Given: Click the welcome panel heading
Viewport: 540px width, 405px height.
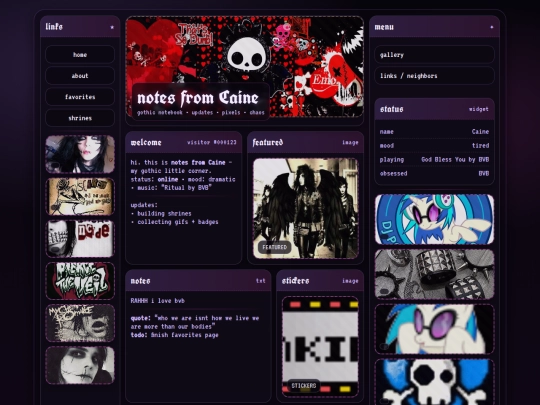Looking at the screenshot, I should click(146, 143).
